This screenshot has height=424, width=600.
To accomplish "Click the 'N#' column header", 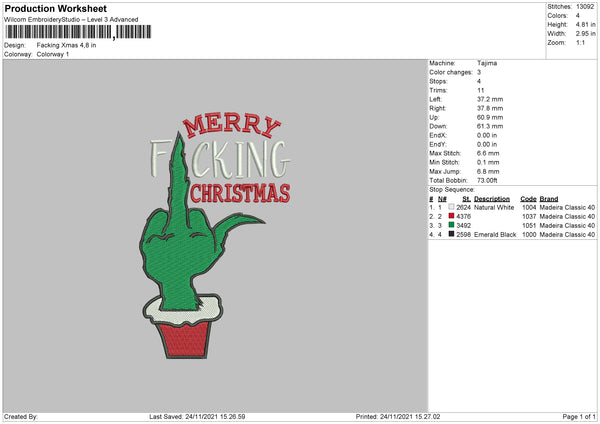I will click(442, 199).
